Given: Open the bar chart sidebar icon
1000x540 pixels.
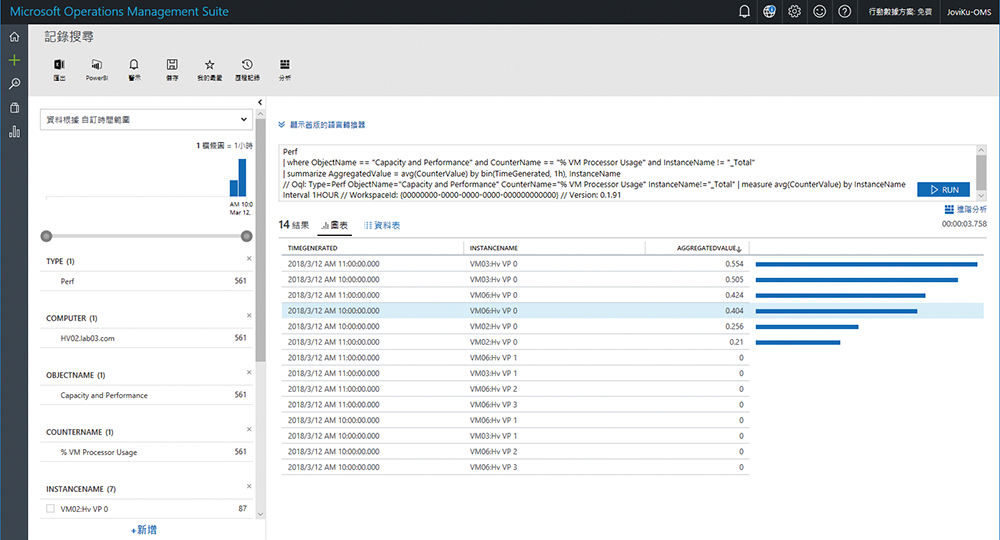Looking at the screenshot, I should (x=14, y=131).
